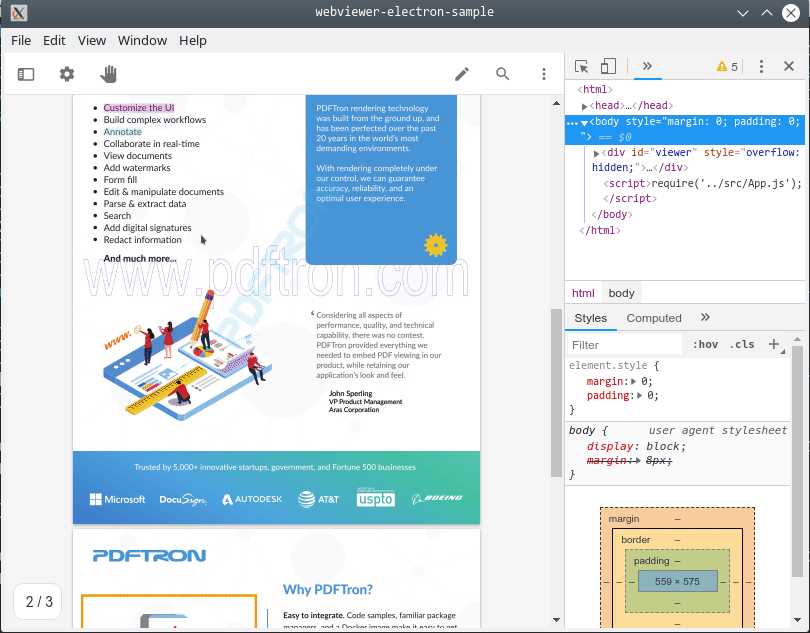
Task: Open viewer three-dot overflow menu
Action: point(544,74)
